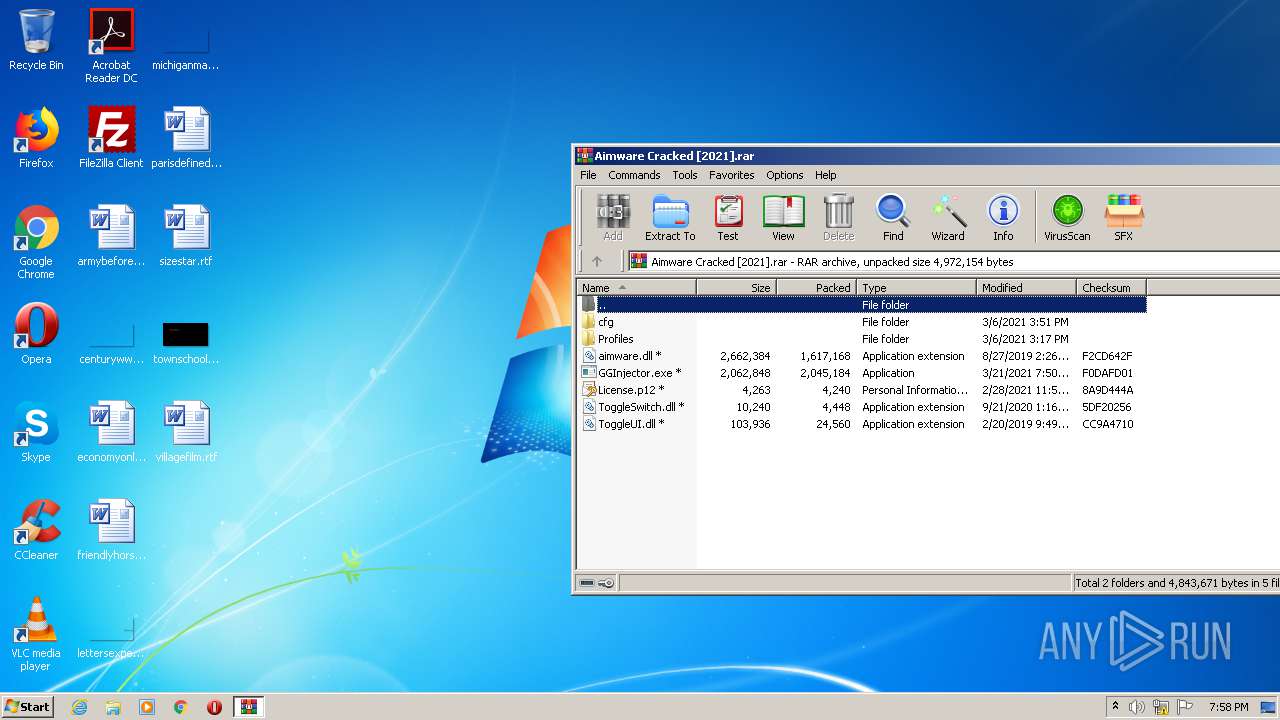The image size is (1280, 720).
Task: Run VirusScan from the toolbar
Action: pyautogui.click(x=1067, y=218)
